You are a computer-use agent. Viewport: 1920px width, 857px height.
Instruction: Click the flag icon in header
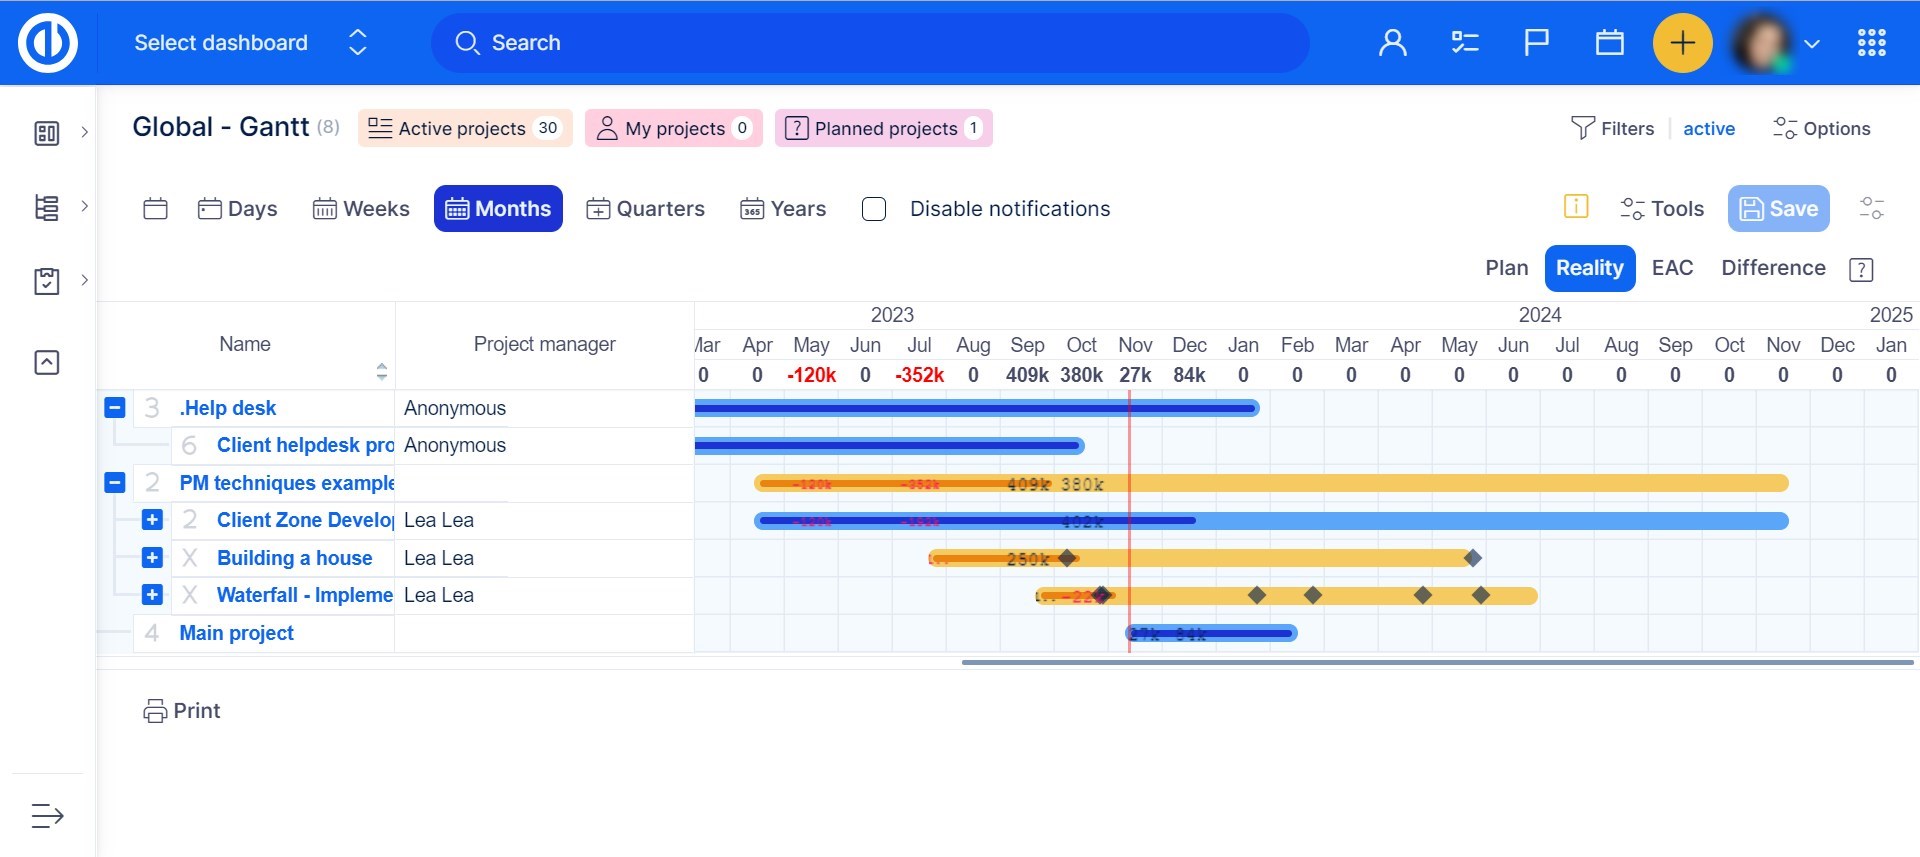click(1536, 43)
